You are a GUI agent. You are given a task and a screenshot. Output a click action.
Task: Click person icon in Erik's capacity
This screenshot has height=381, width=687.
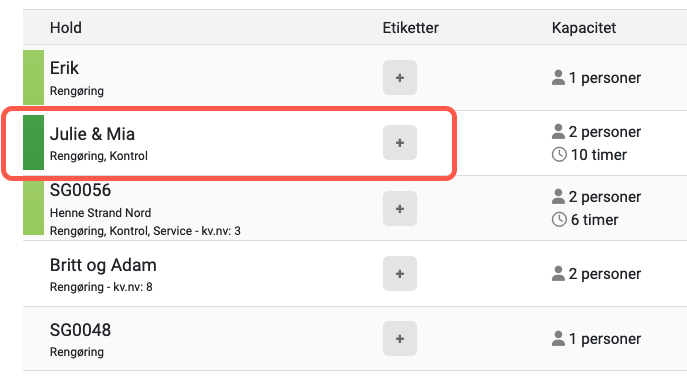click(558, 78)
